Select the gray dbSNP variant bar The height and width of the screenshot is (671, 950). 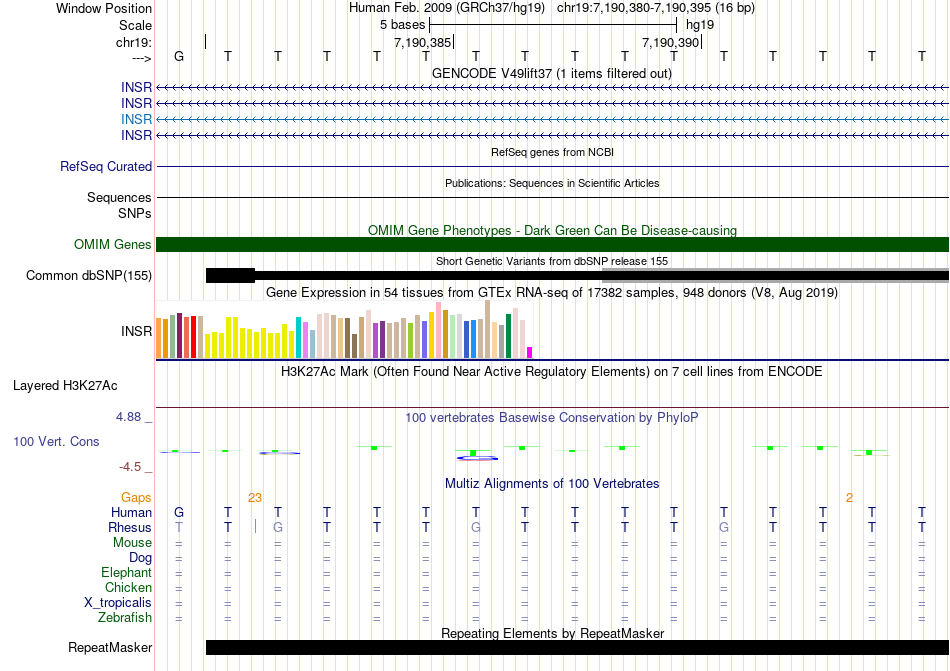(775, 276)
